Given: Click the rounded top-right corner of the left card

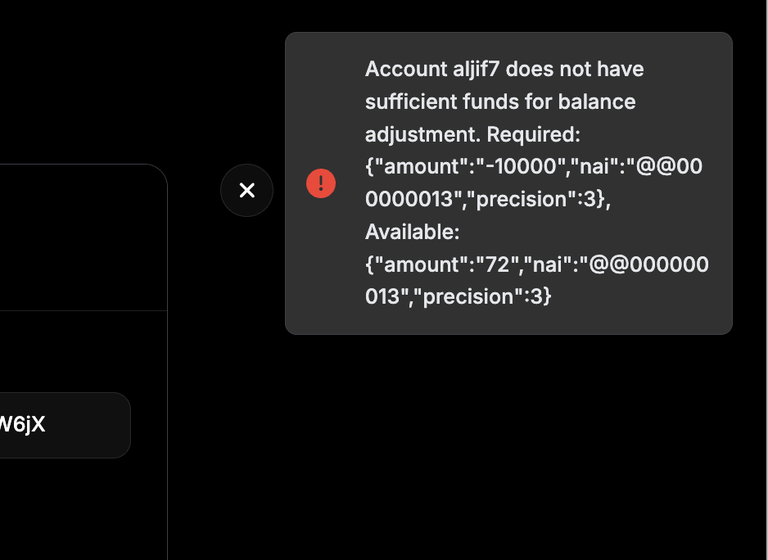Looking at the screenshot, I should click(156, 176).
